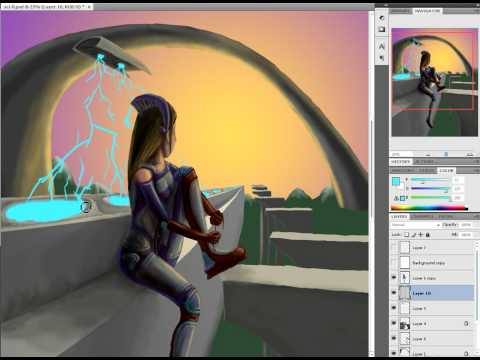Click the Opacity value field in Layers
Image resolution: width=480 pixels, height=360 pixels.
[466, 225]
